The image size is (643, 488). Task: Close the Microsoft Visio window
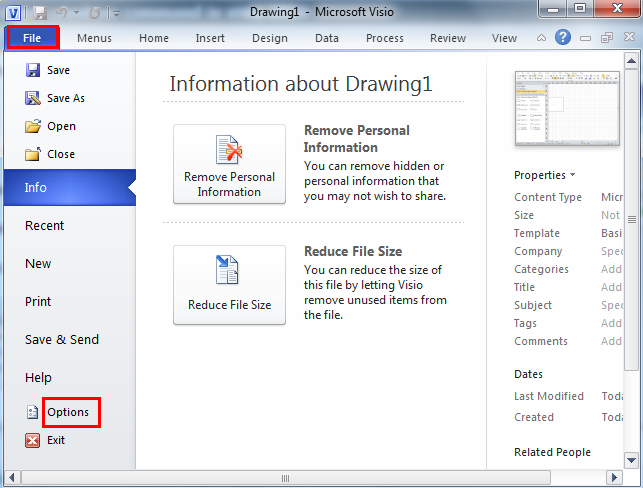click(x=617, y=9)
